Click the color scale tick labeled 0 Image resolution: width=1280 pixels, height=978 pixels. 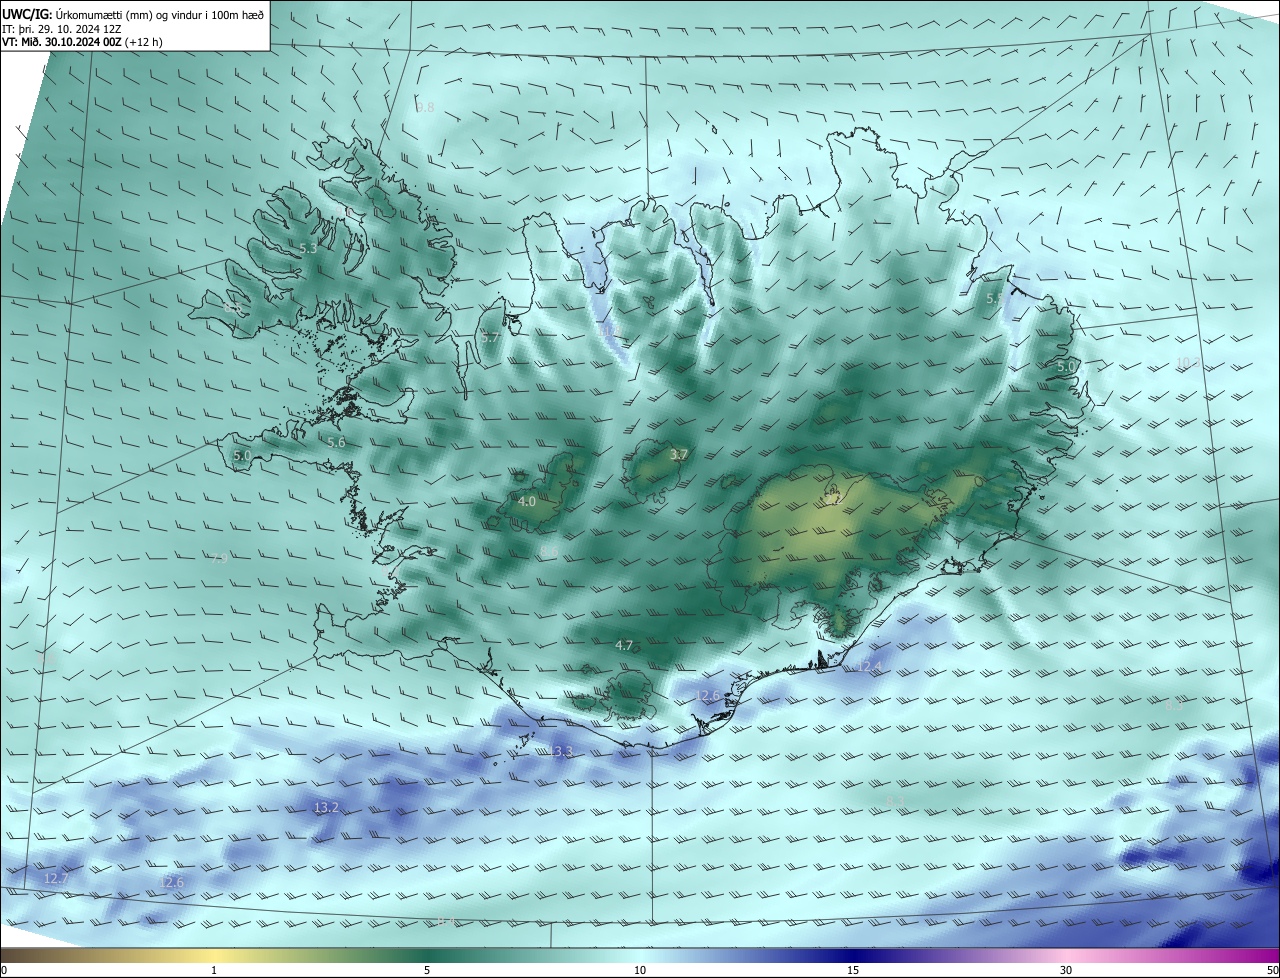pyautogui.click(x=4, y=970)
